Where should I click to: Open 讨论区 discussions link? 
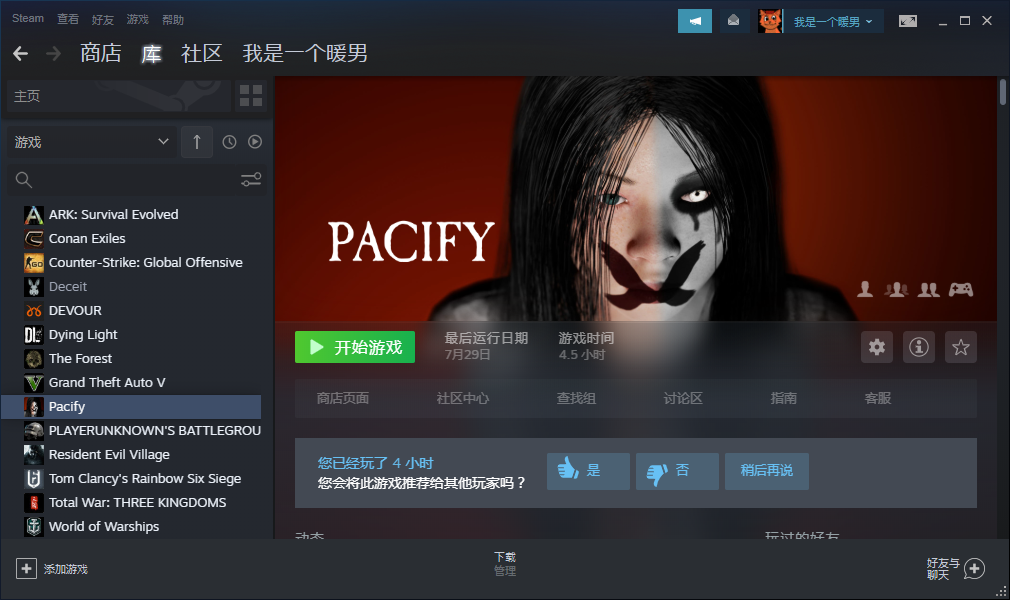pyautogui.click(x=683, y=398)
